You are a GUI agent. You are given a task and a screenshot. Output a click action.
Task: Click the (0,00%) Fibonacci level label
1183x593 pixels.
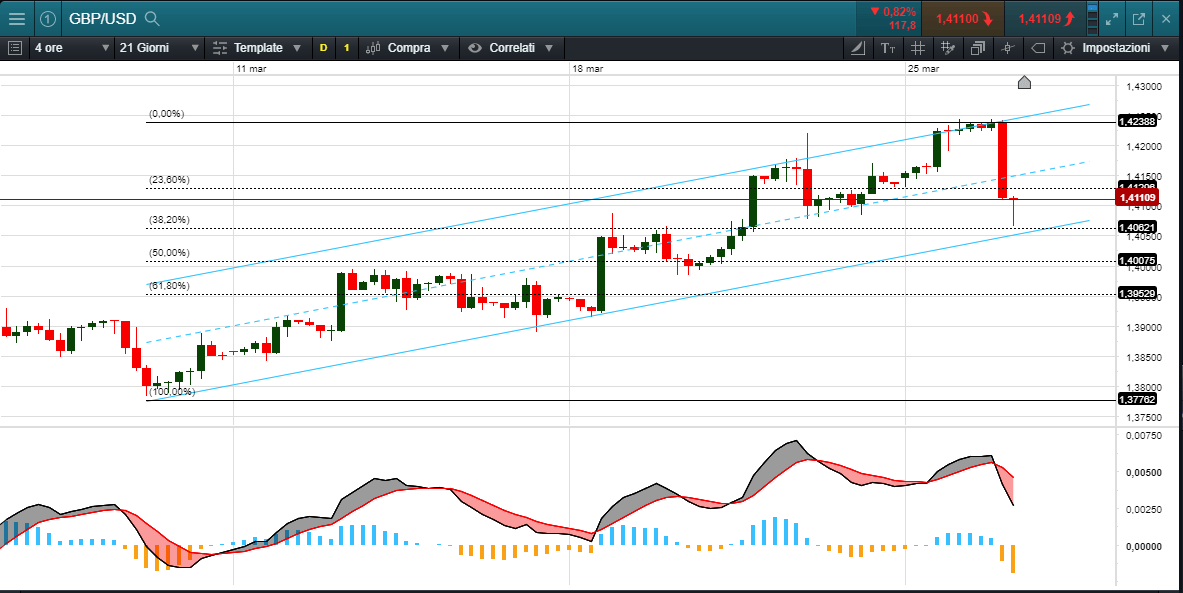(166, 114)
